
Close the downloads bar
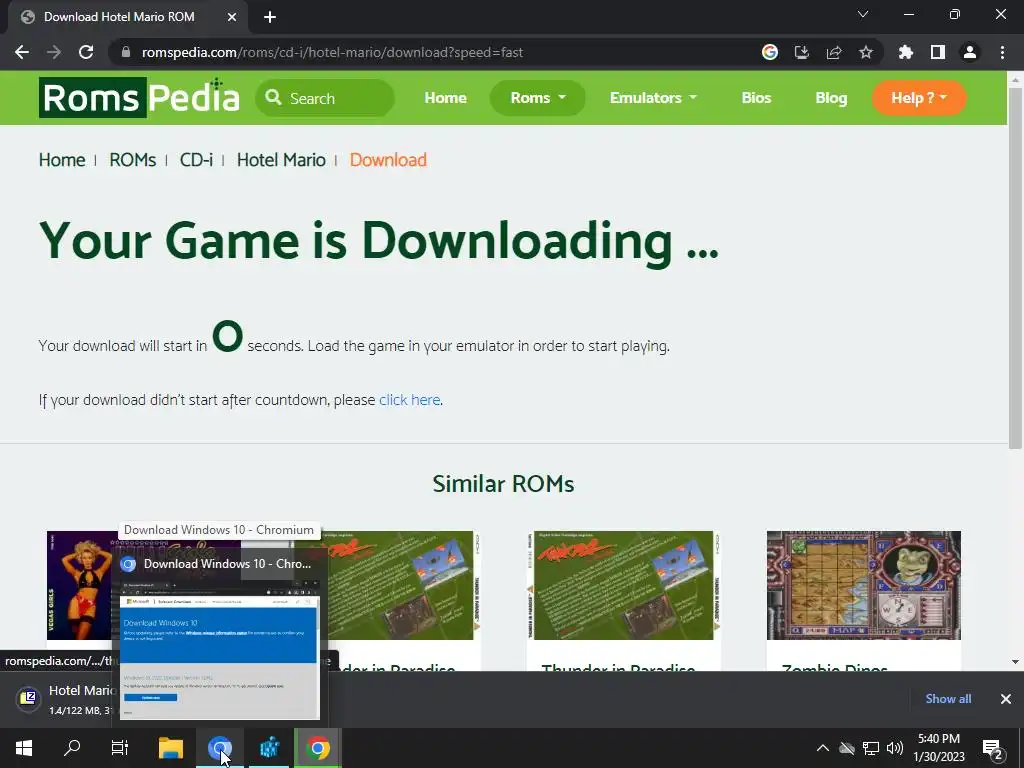pos(1006,699)
